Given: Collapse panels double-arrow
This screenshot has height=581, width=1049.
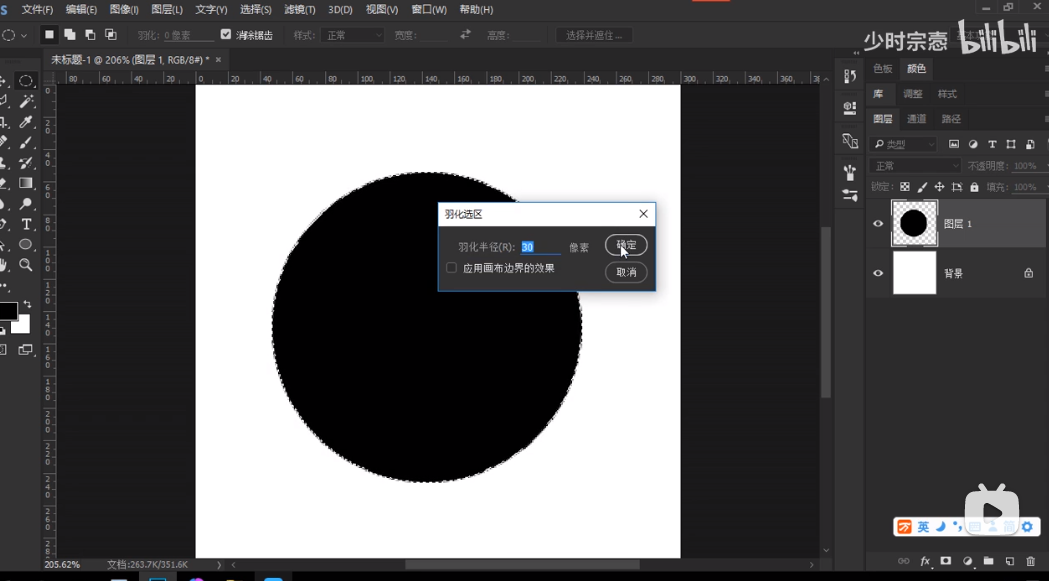Looking at the screenshot, I should [x=856, y=53].
